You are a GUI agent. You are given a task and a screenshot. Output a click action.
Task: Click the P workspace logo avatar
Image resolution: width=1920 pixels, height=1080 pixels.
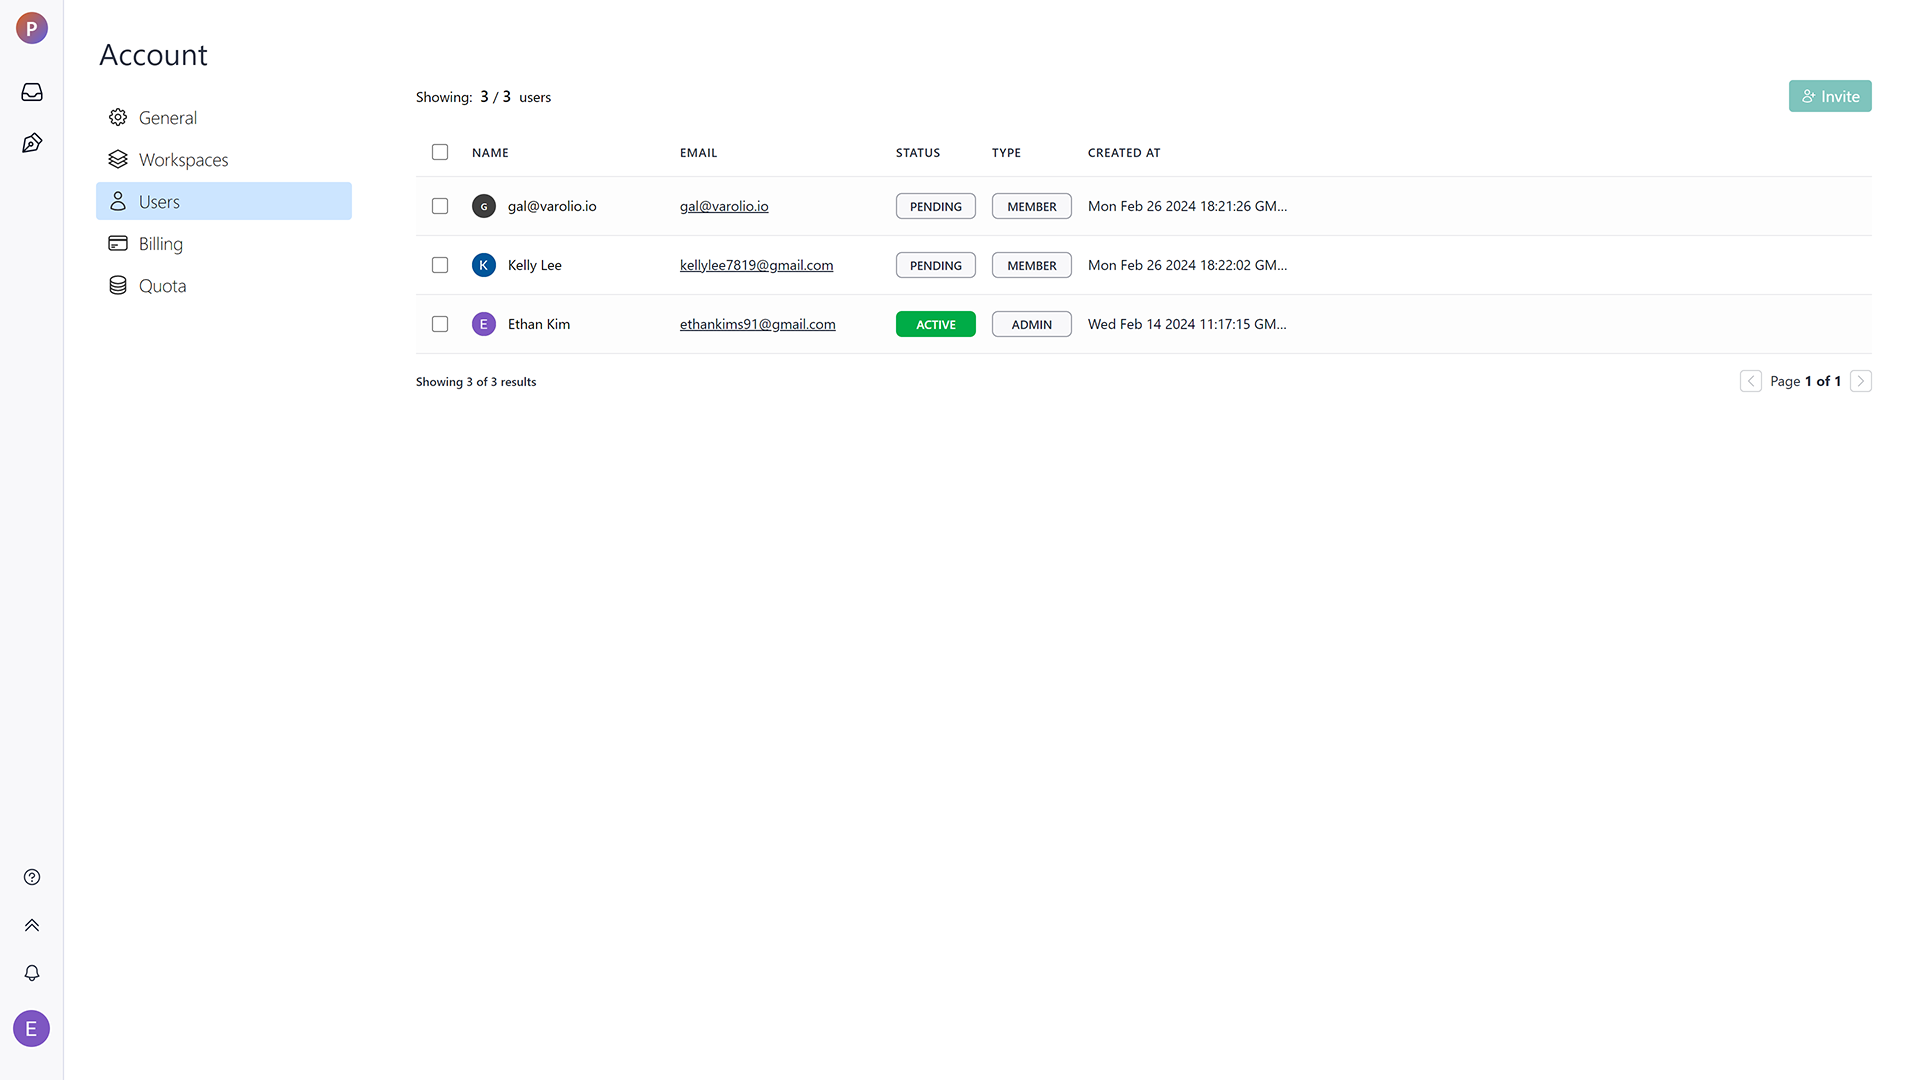point(32,28)
